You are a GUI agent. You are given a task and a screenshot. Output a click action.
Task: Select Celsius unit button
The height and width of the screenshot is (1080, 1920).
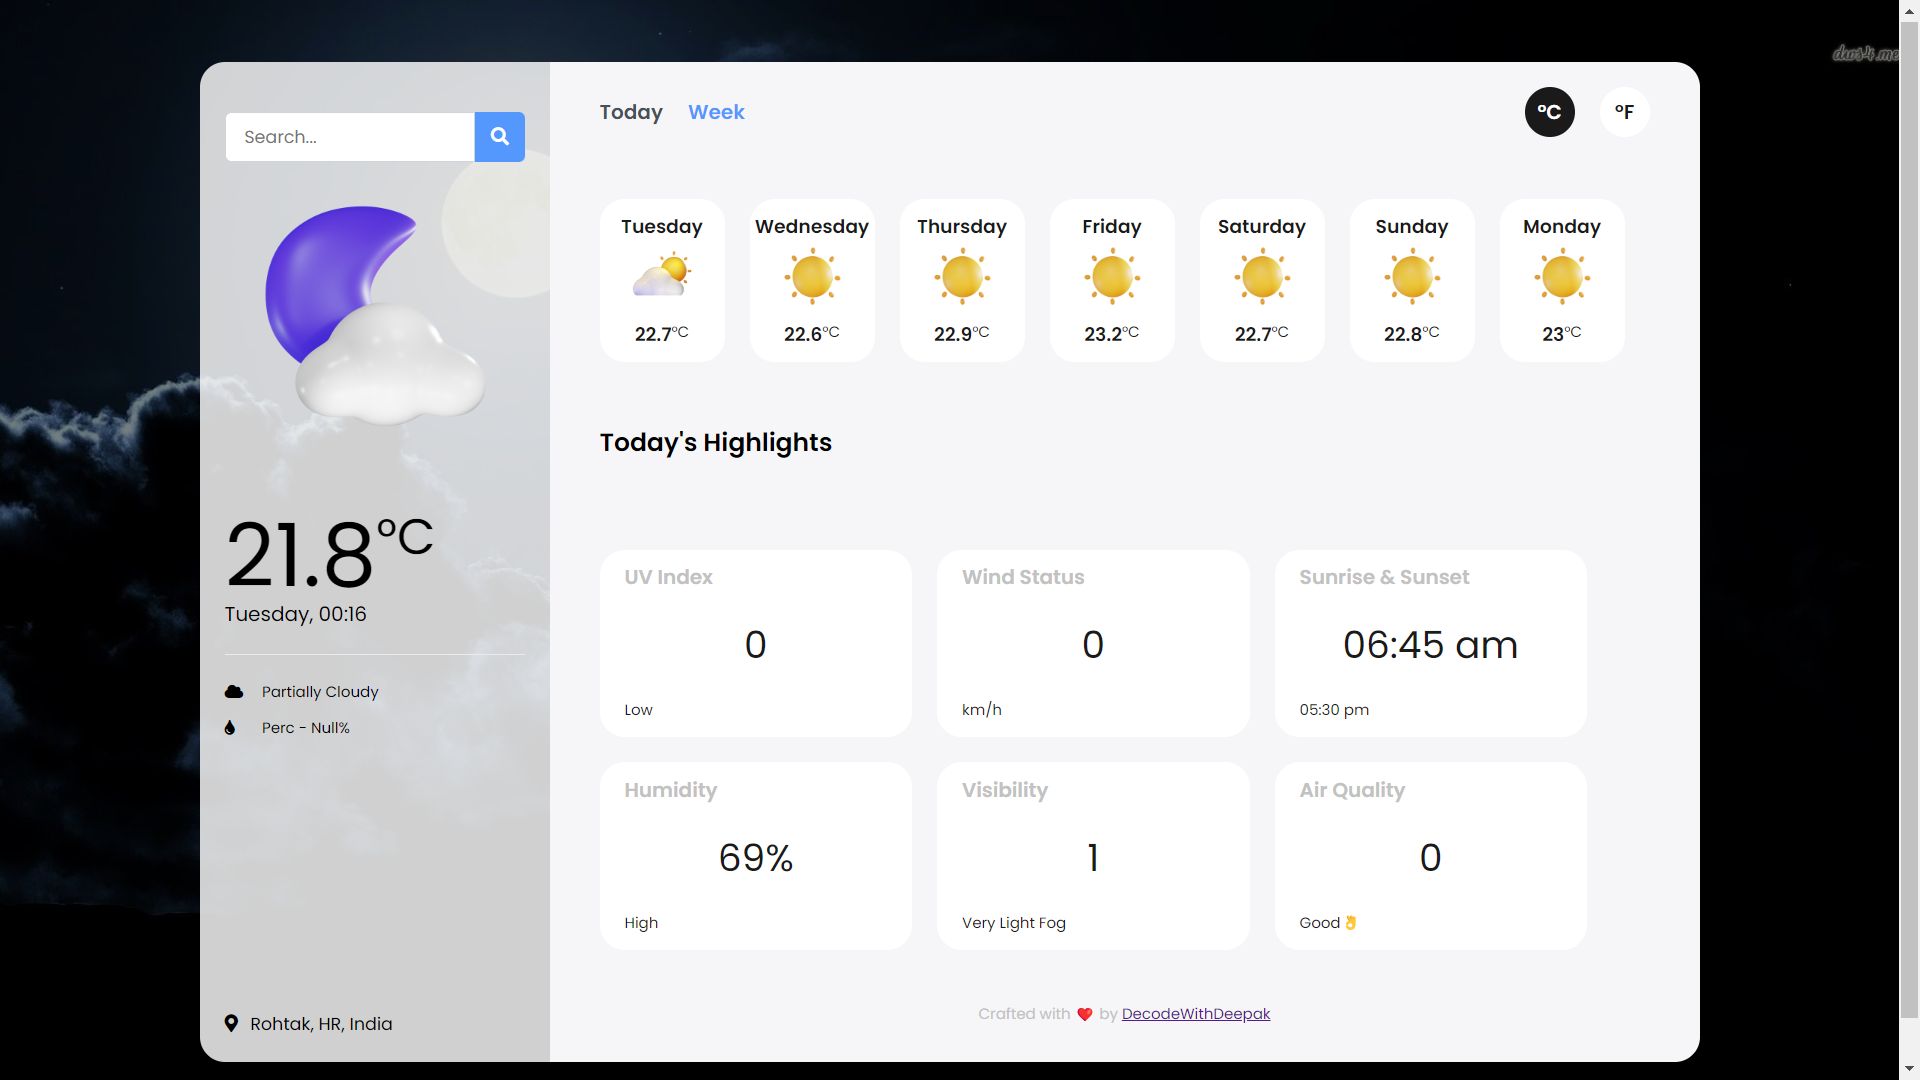(1549, 112)
